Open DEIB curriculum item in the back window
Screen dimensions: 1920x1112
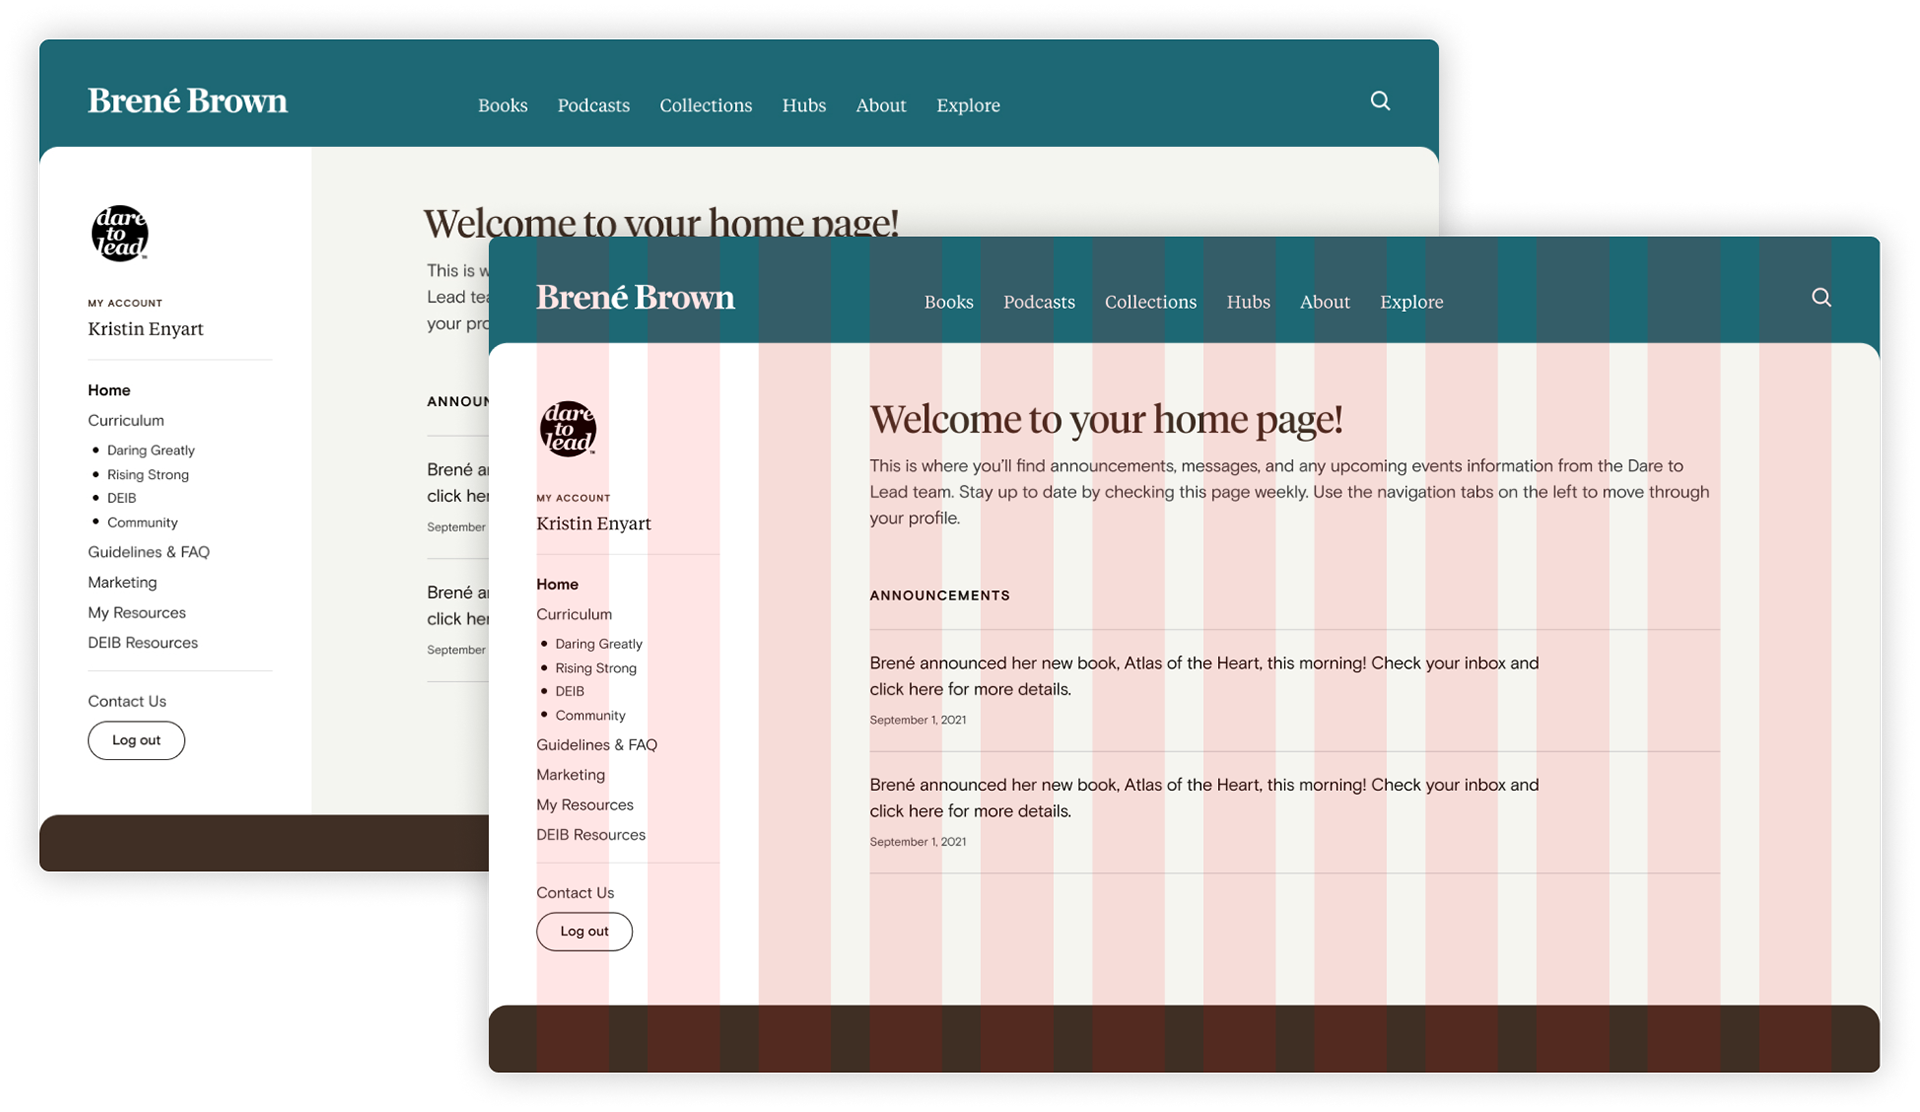click(x=121, y=498)
